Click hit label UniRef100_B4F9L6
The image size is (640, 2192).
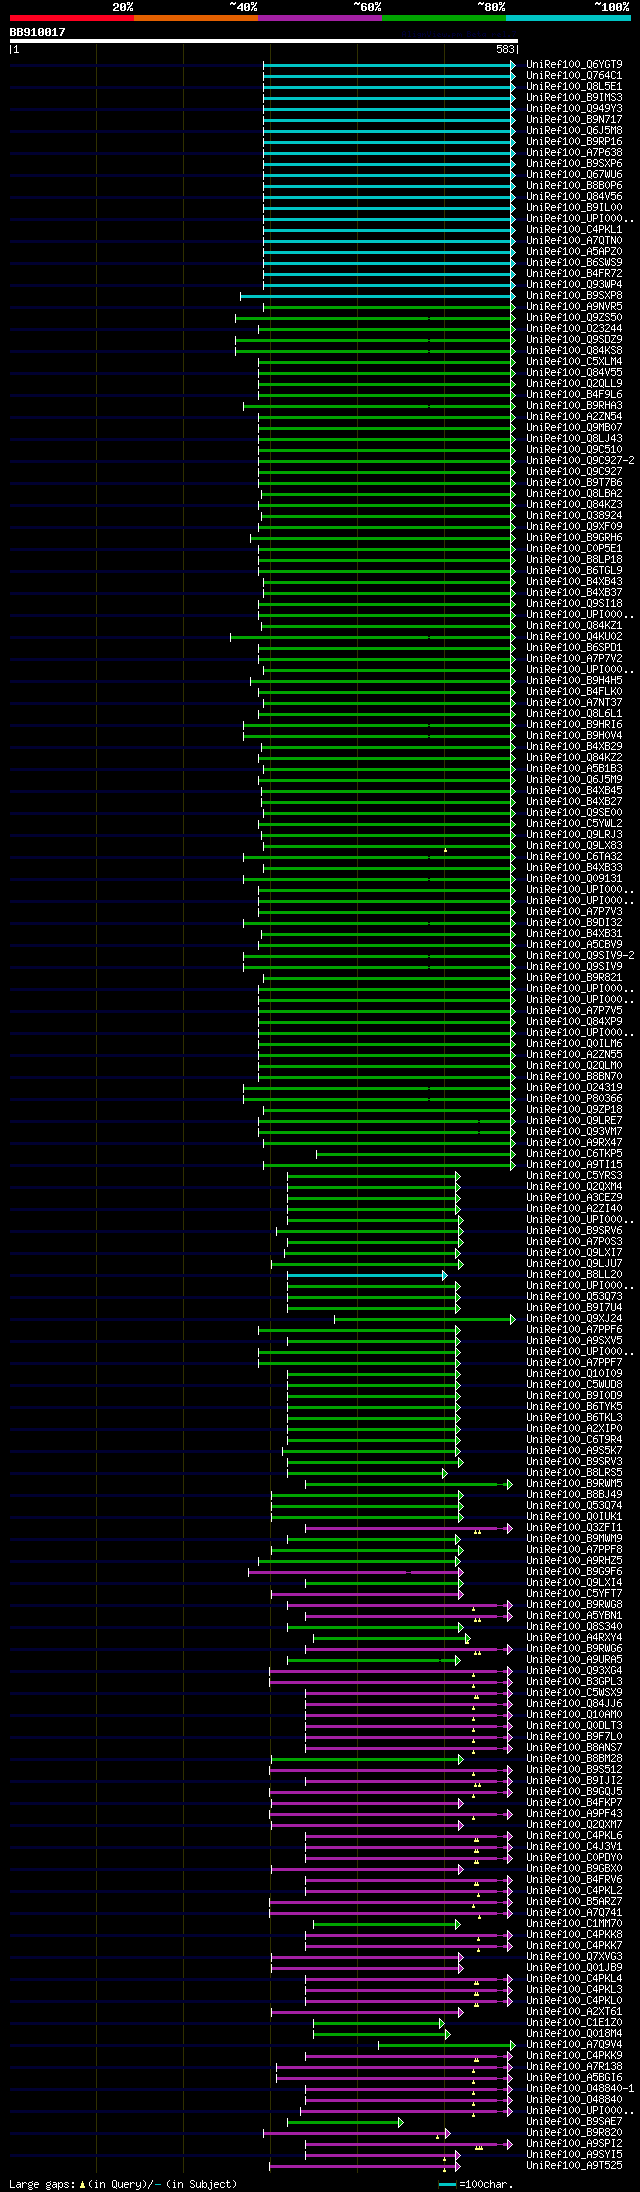click(x=574, y=394)
